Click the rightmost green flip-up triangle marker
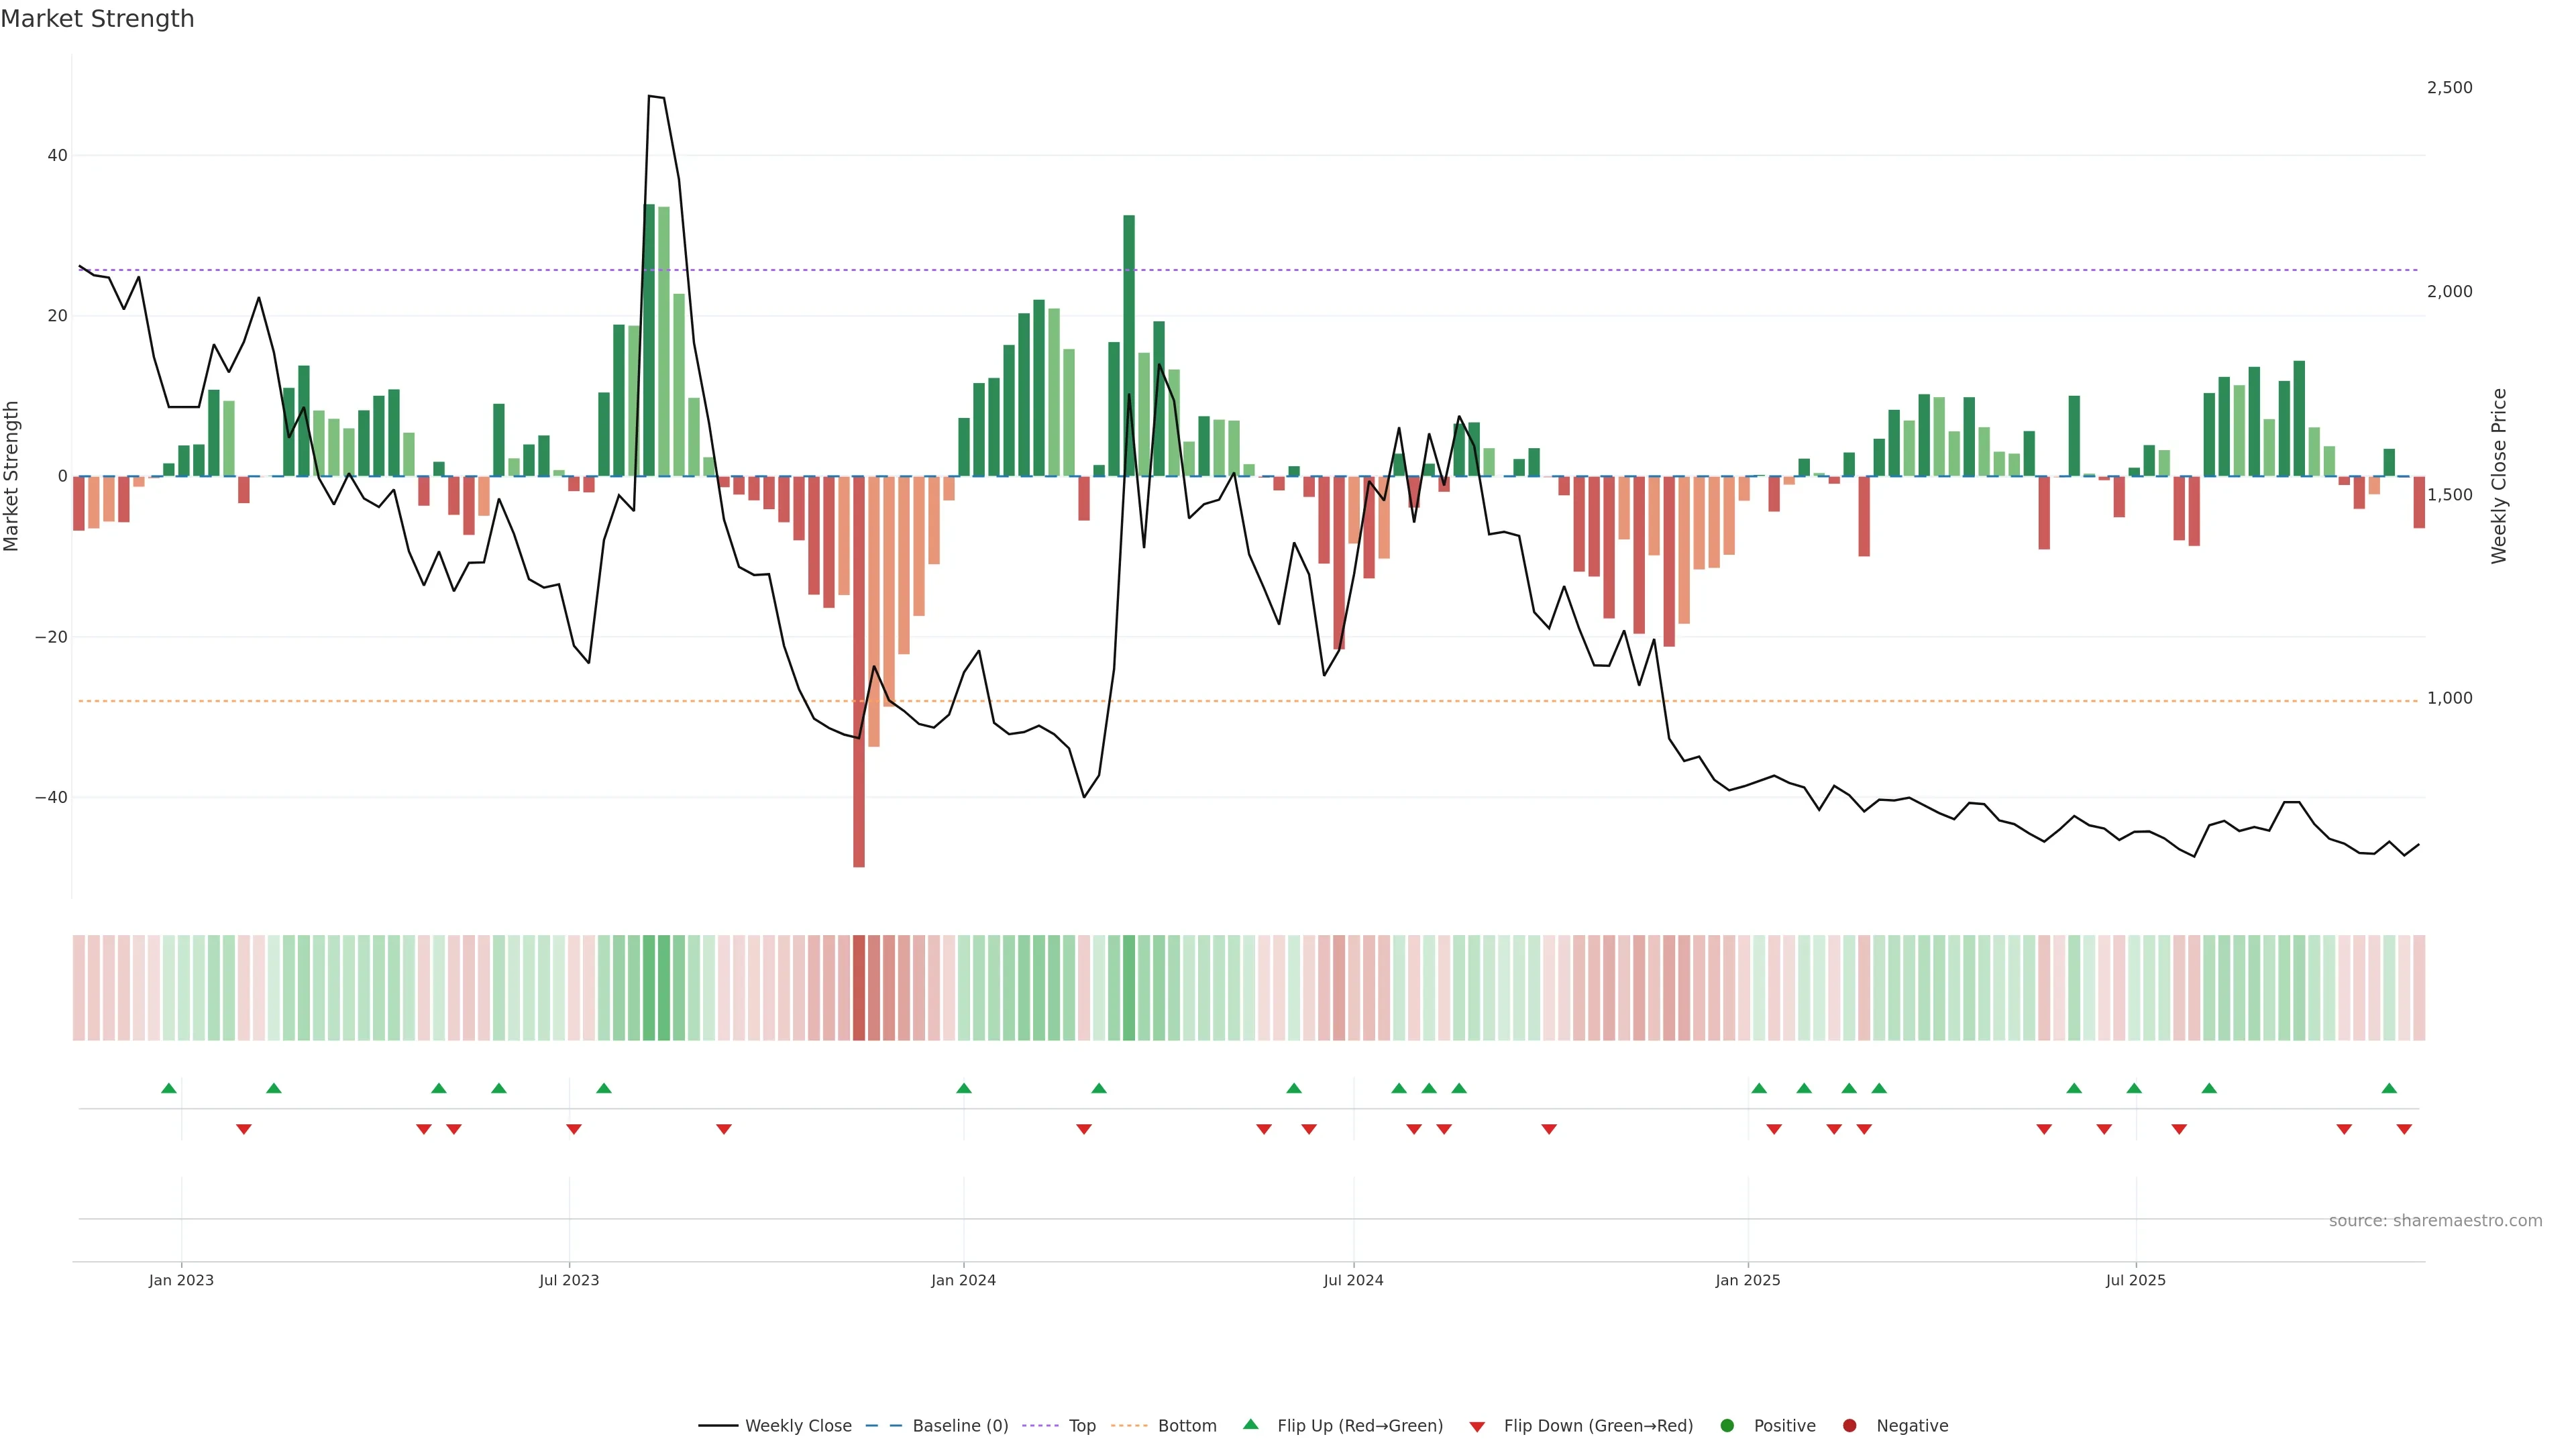 tap(2389, 1088)
